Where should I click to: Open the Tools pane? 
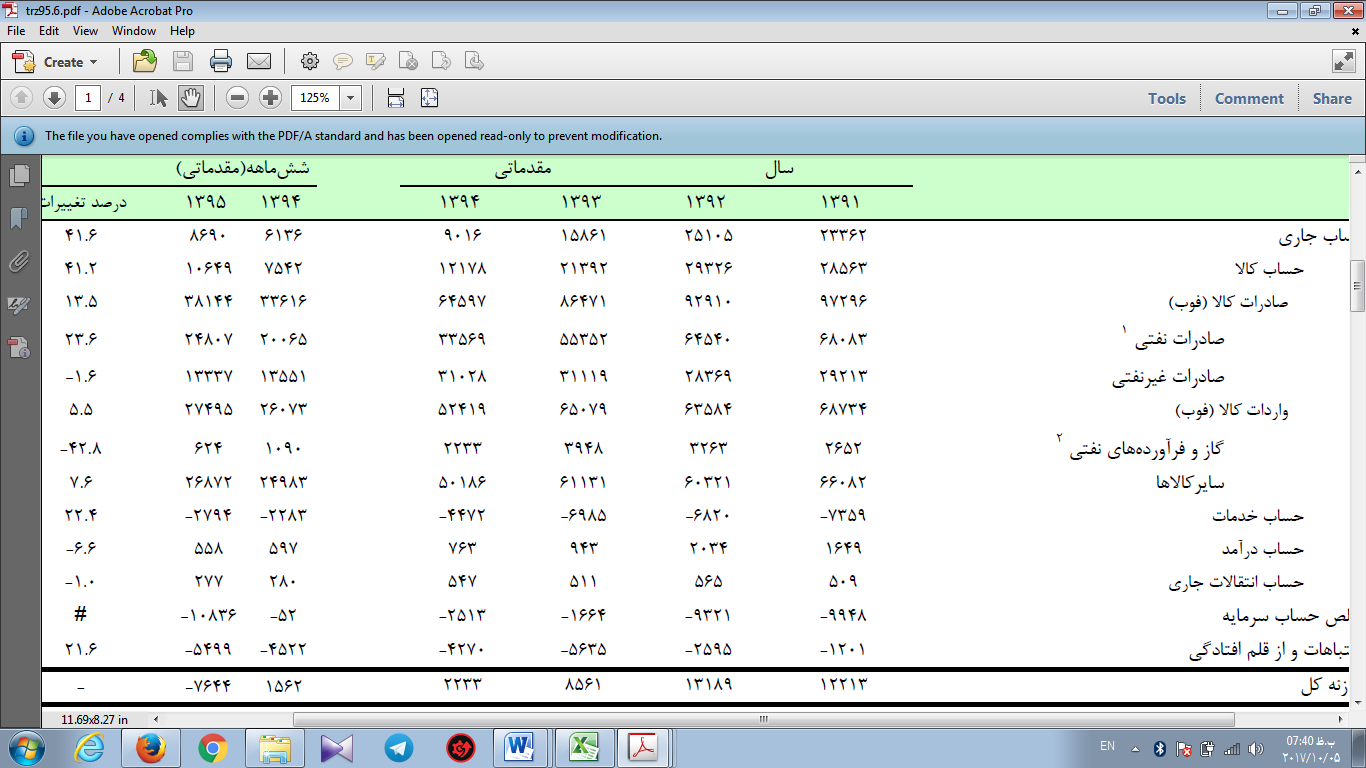tap(1166, 98)
